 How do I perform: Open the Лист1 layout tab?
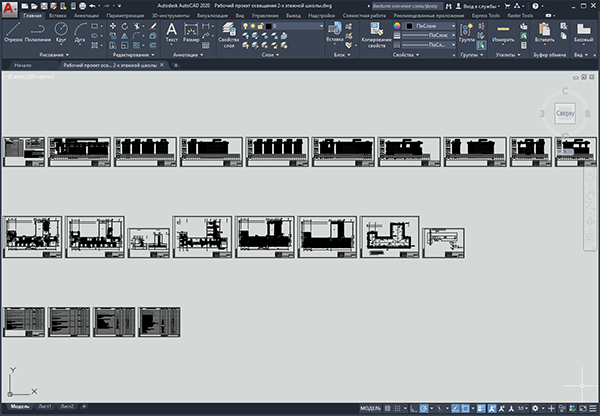pos(44,408)
